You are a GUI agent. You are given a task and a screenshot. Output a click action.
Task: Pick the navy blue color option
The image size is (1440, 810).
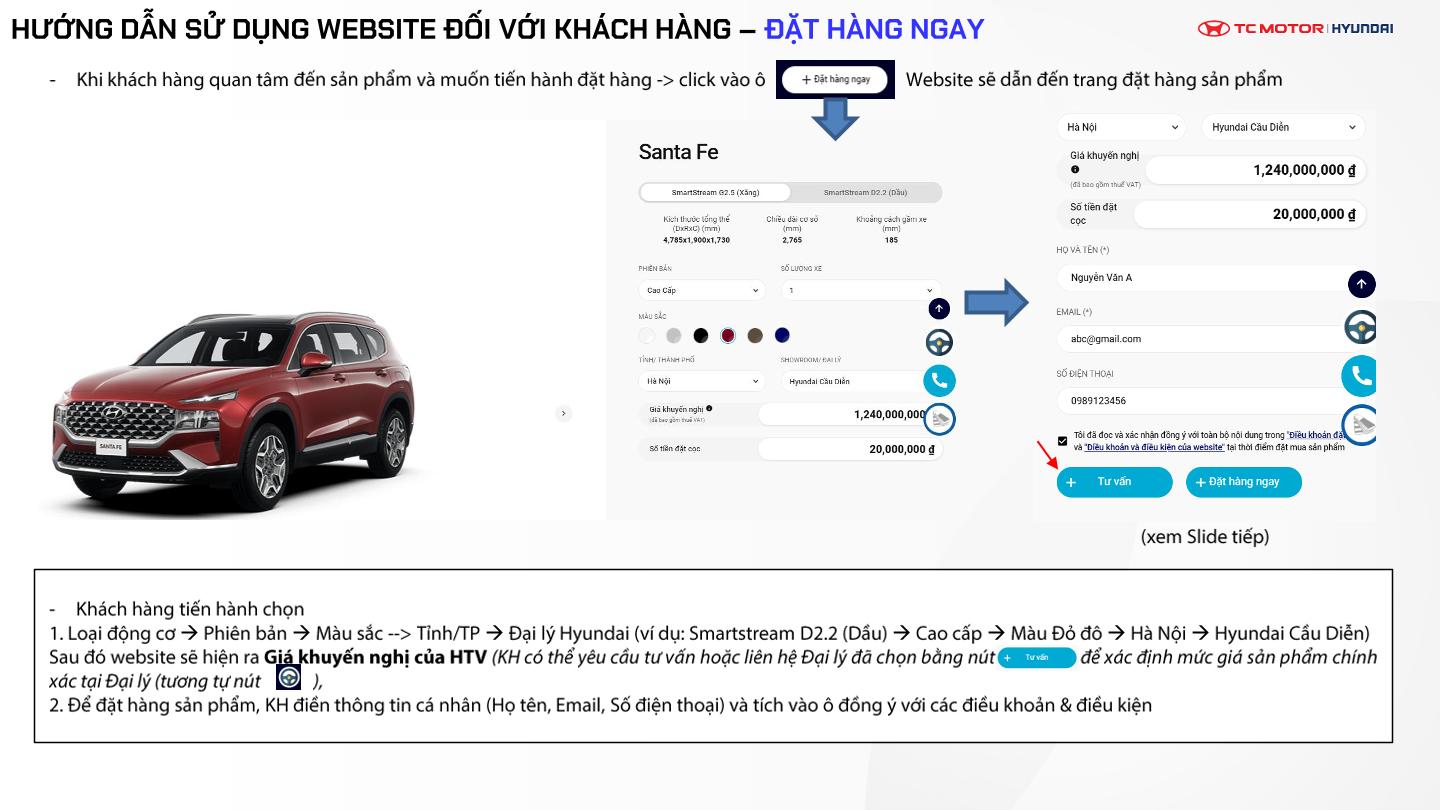782,335
